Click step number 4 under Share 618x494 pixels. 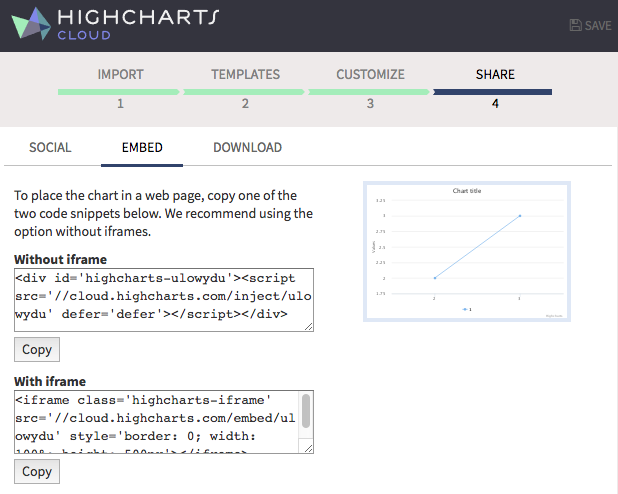[x=495, y=104]
